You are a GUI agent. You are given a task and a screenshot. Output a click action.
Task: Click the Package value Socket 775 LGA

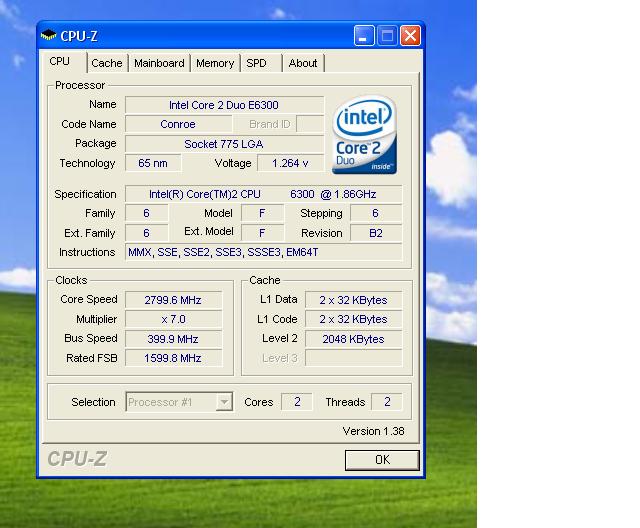224,144
